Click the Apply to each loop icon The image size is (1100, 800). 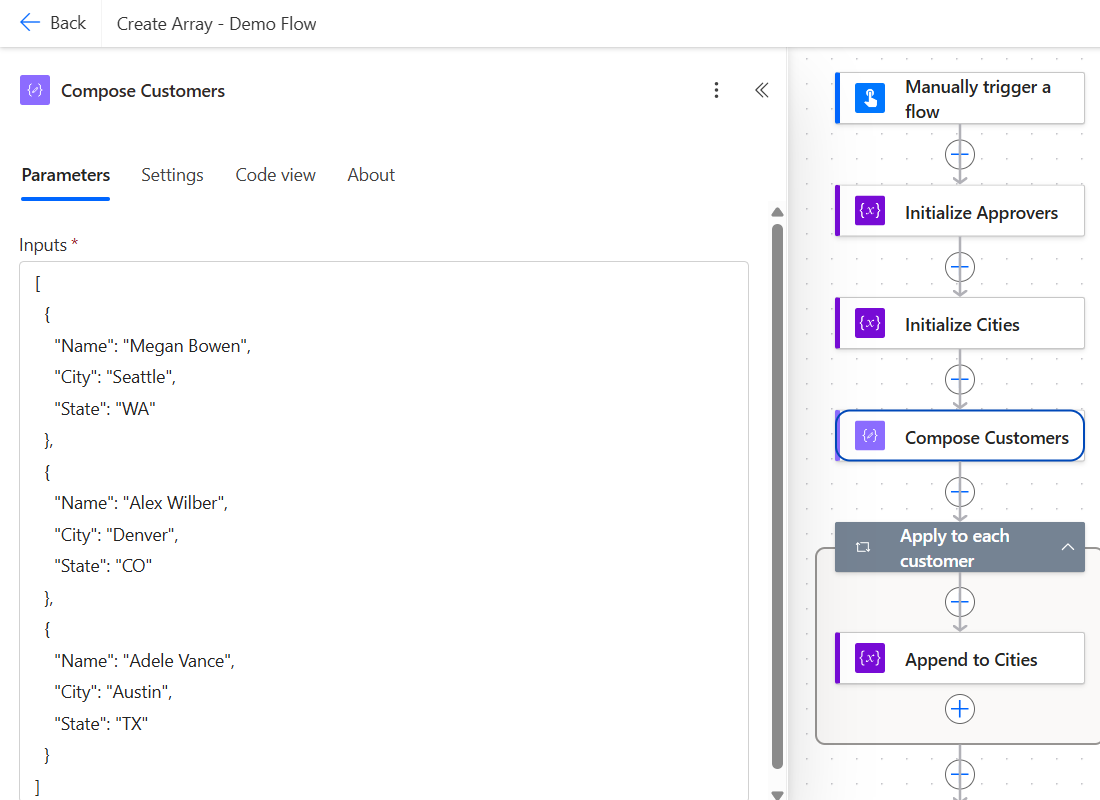coord(863,547)
